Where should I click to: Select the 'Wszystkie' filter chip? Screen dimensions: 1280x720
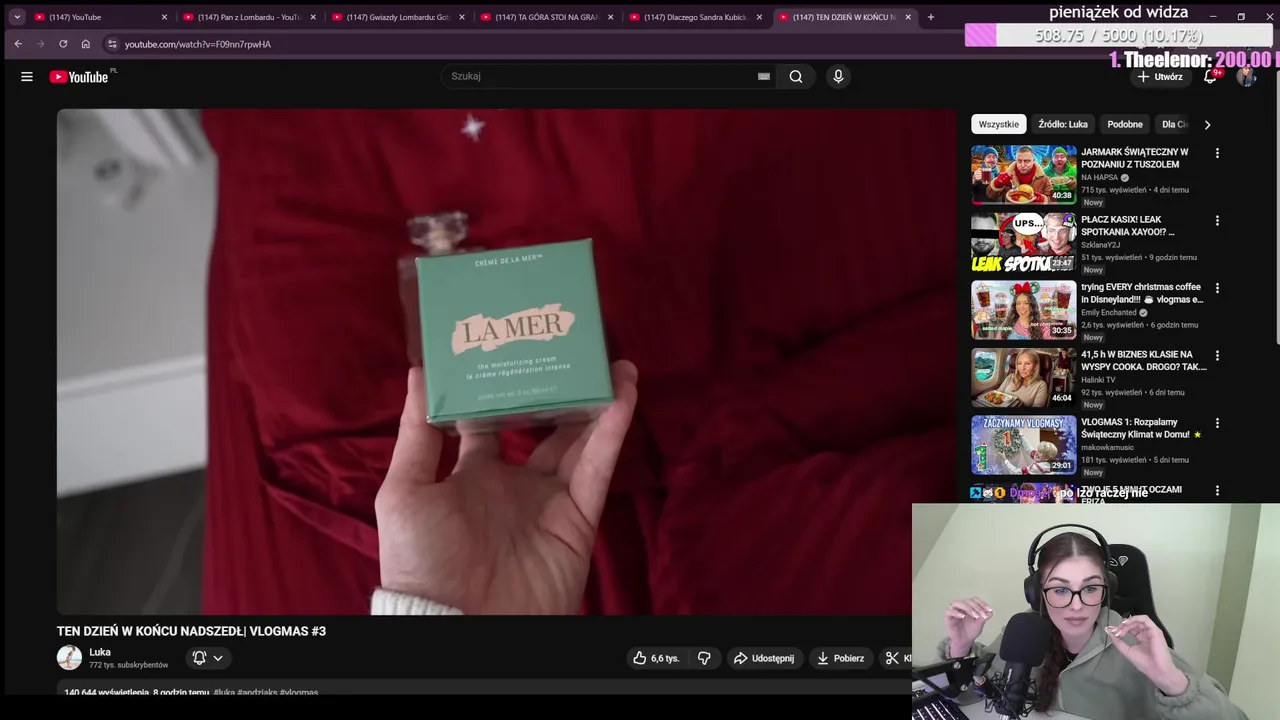[999, 124]
